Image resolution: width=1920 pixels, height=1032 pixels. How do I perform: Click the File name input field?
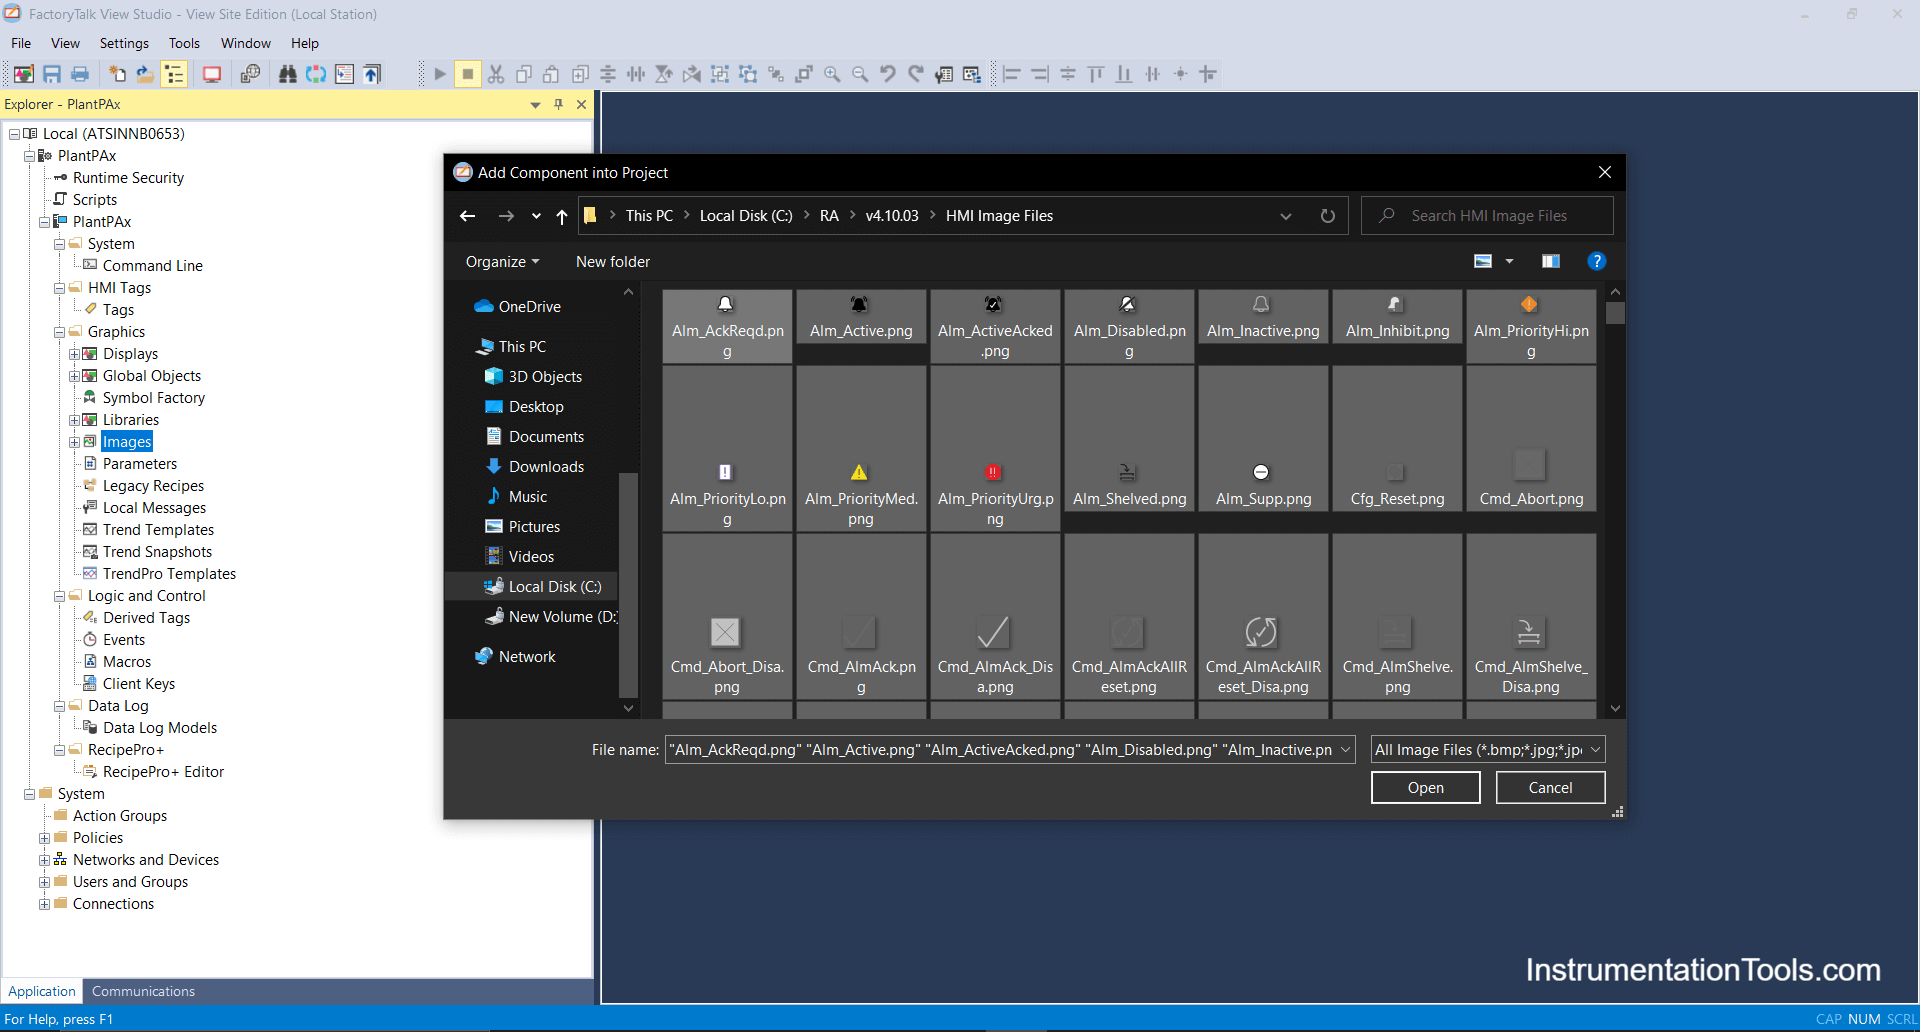pos(1000,750)
